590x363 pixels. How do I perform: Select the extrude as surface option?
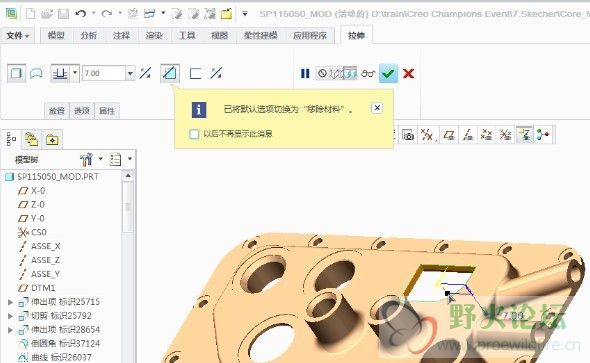36,73
